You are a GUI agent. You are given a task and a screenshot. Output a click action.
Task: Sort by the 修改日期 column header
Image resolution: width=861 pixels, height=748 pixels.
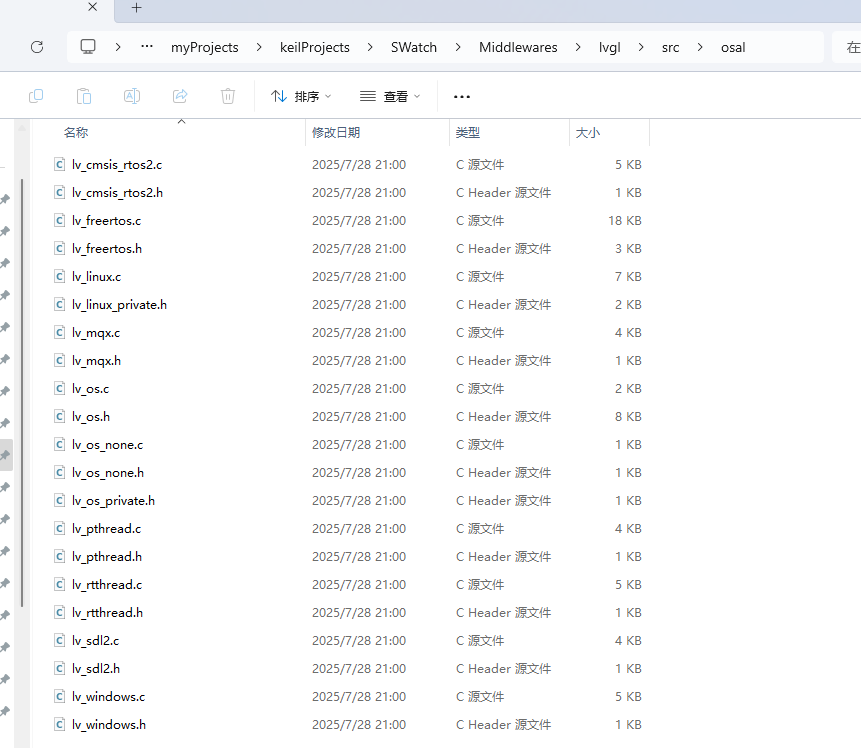point(336,132)
